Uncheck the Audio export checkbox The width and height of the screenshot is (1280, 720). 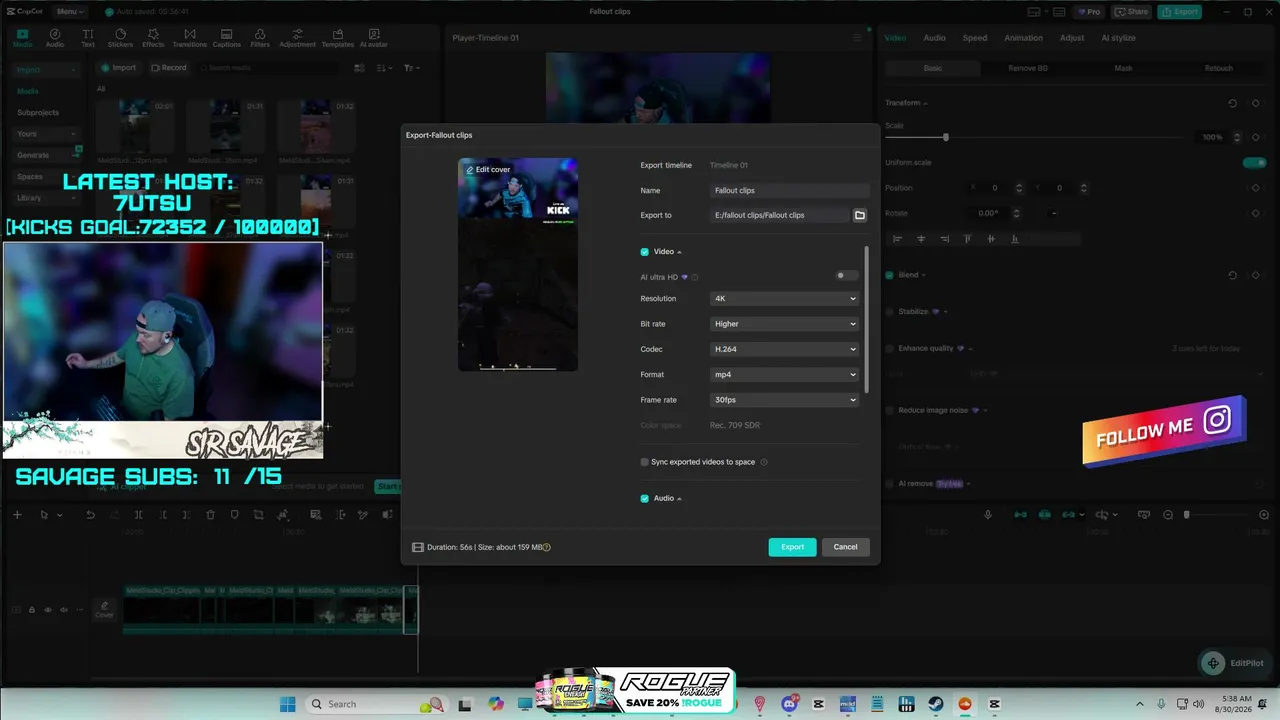tap(645, 498)
